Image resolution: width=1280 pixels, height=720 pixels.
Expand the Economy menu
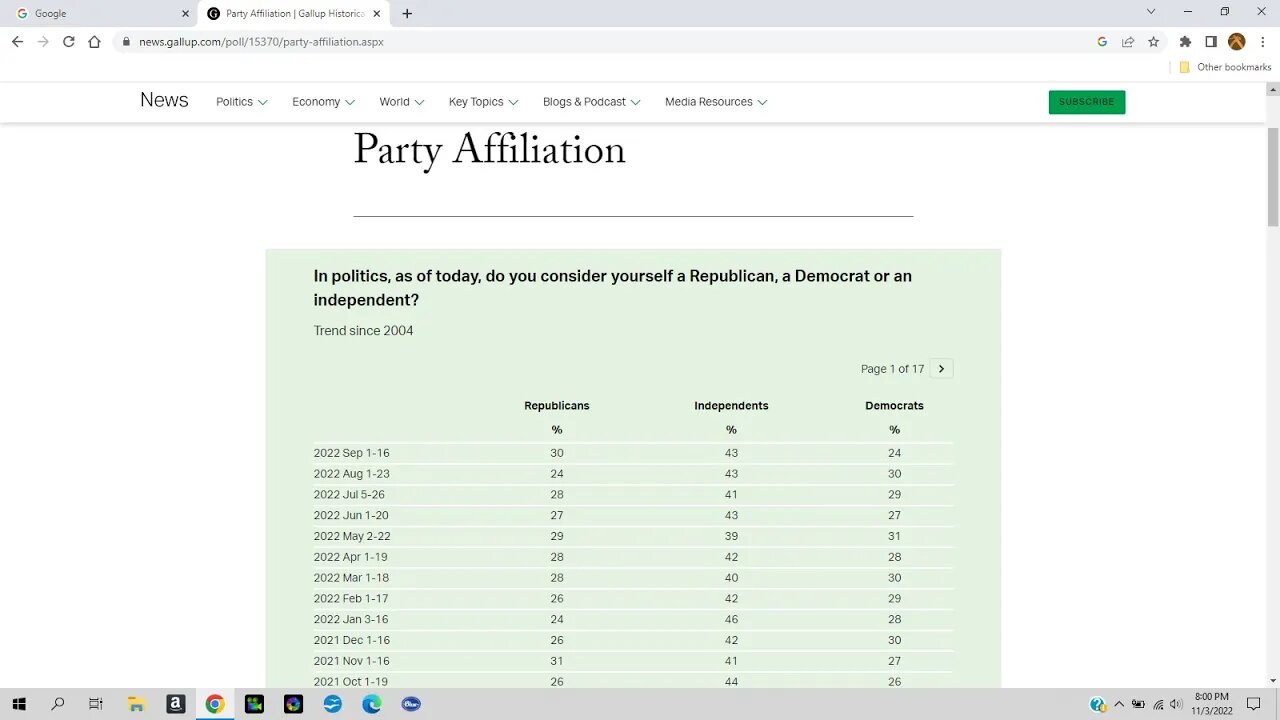pos(323,102)
